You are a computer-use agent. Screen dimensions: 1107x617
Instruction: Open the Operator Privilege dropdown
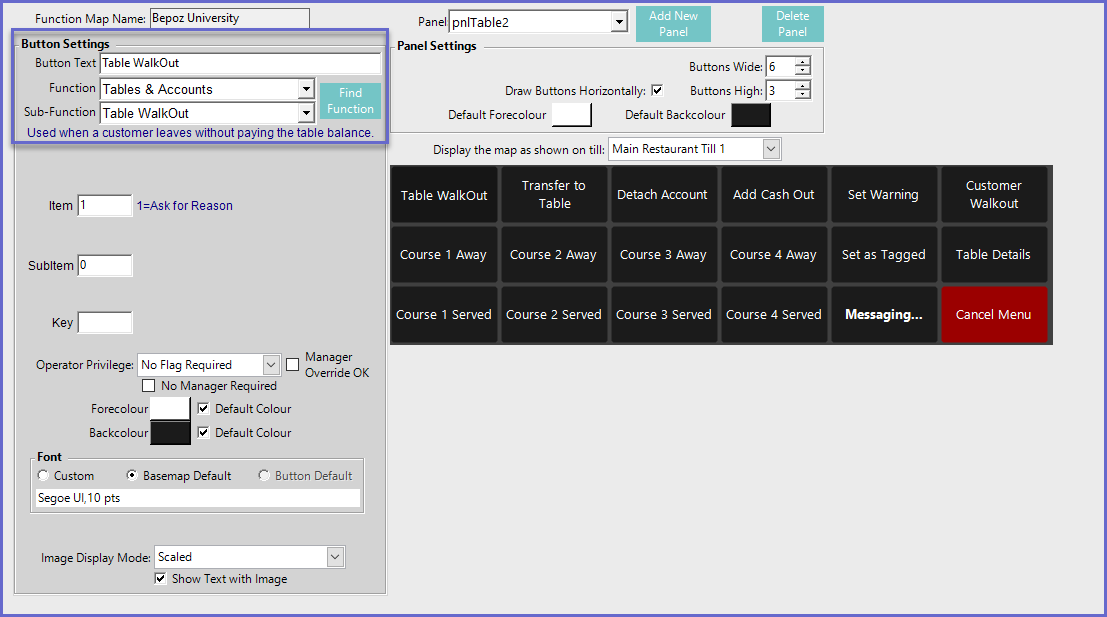271,365
